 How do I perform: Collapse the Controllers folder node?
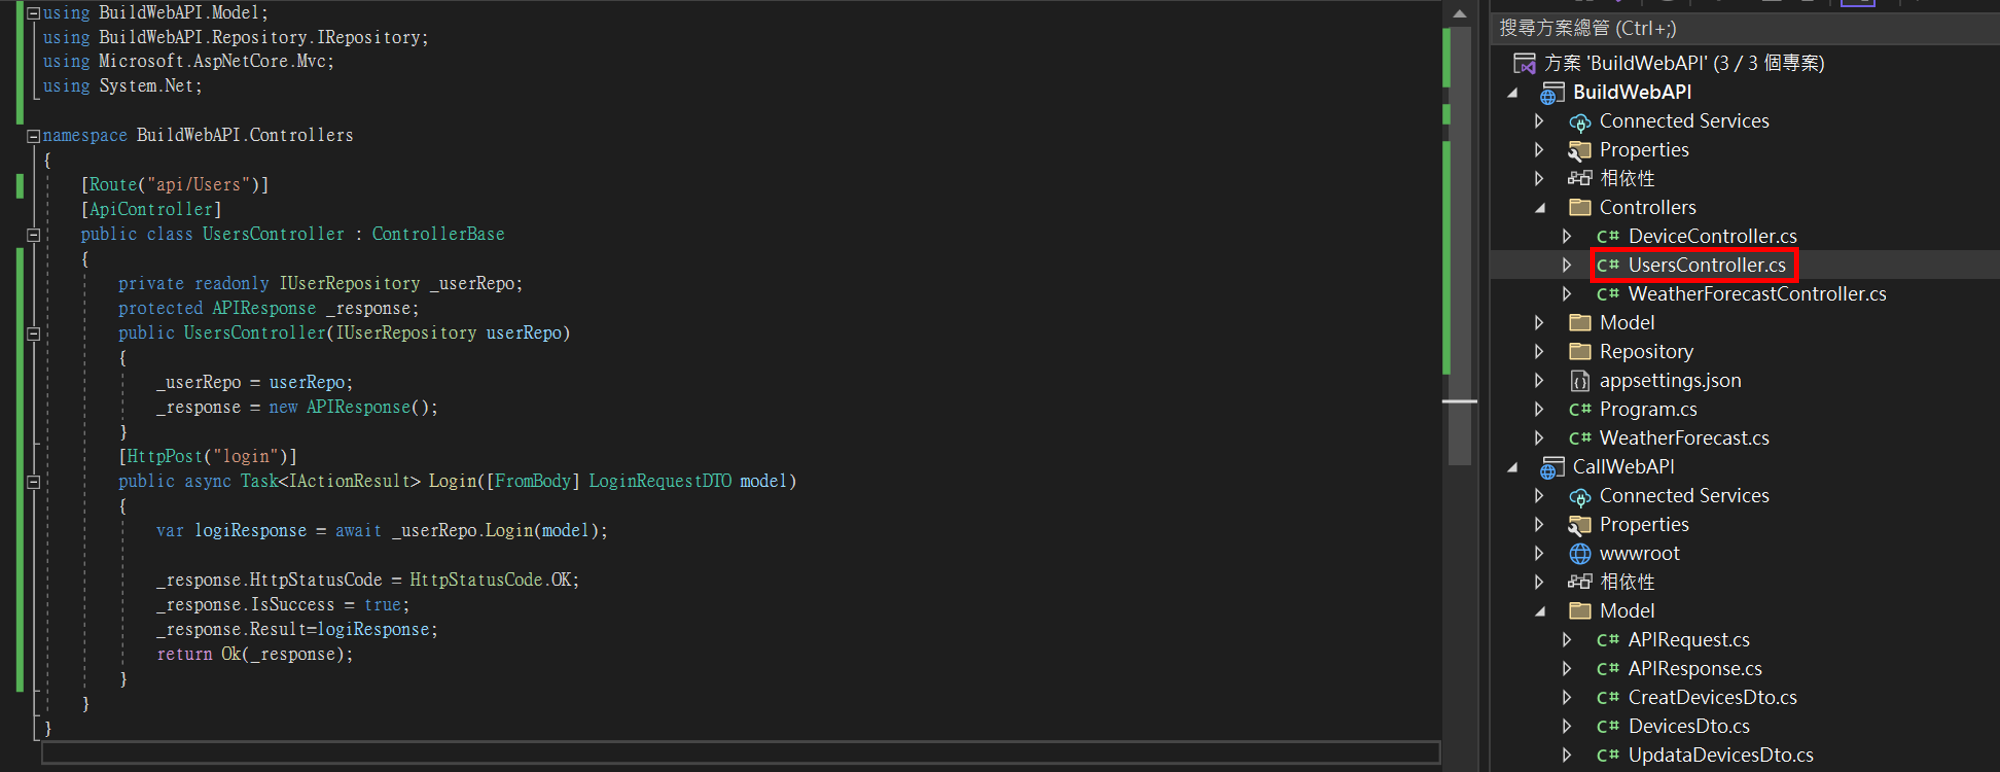tap(1541, 208)
